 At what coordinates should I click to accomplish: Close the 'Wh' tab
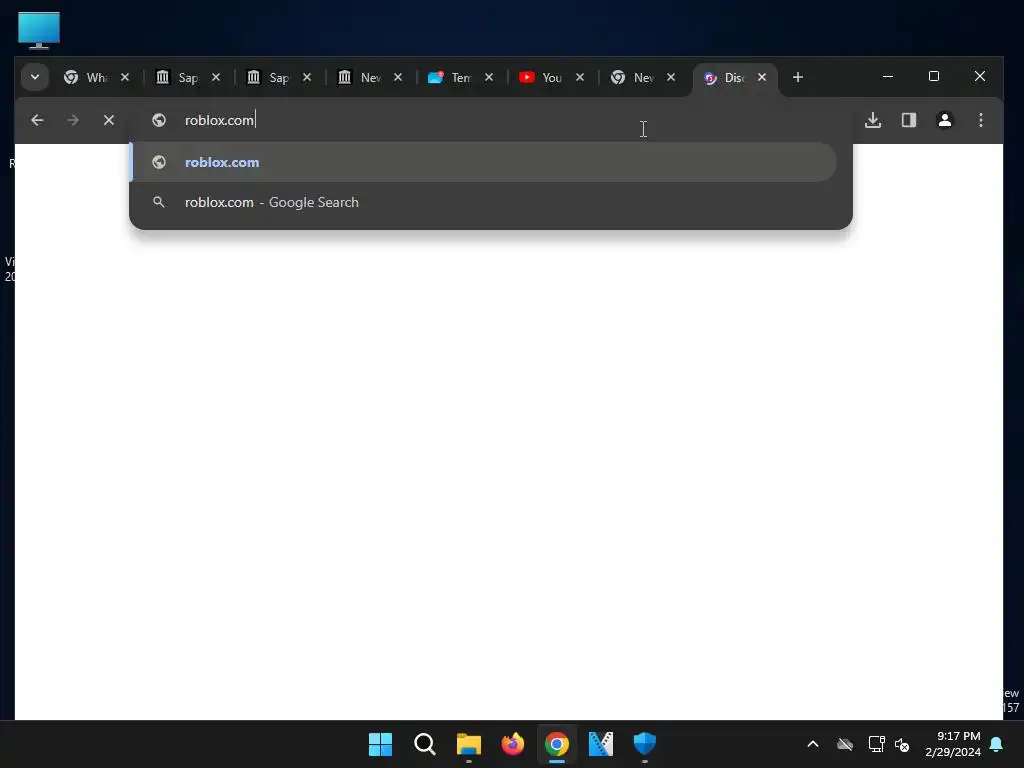tap(125, 77)
